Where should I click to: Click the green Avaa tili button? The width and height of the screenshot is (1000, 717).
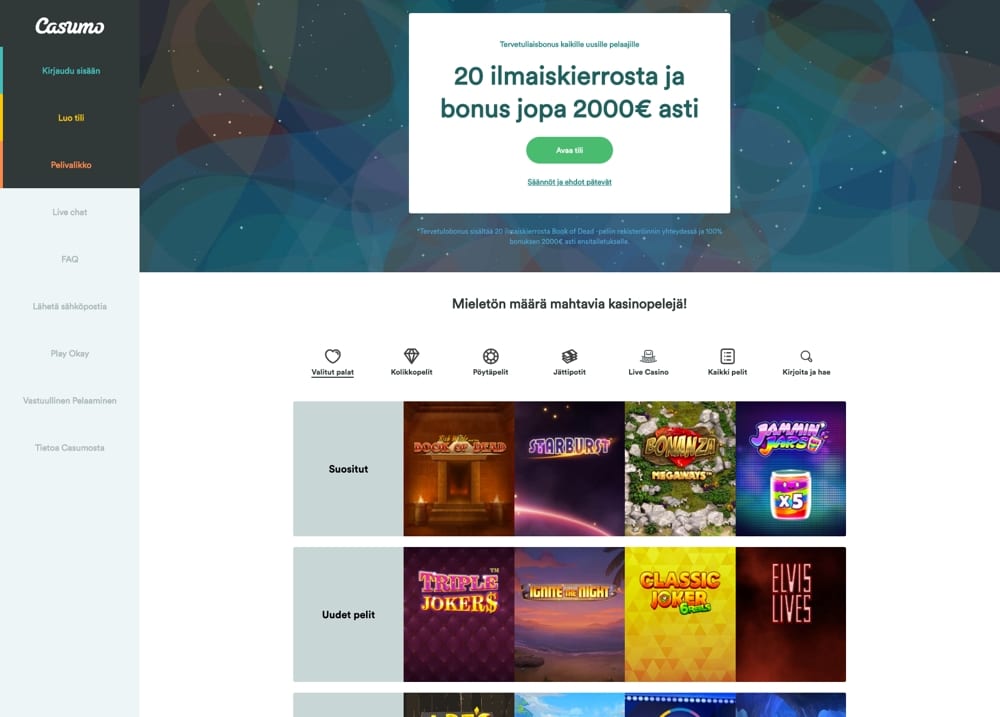[x=570, y=151]
